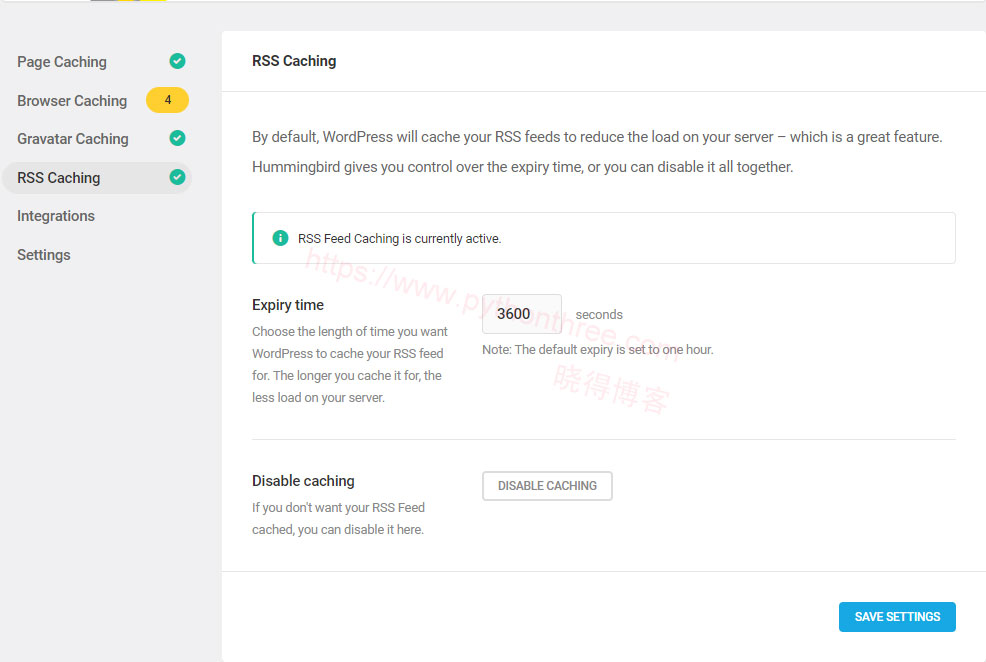Screen dimensions: 986x662
Task: Click the green check icon beside RSS Caching
Action: 177,177
